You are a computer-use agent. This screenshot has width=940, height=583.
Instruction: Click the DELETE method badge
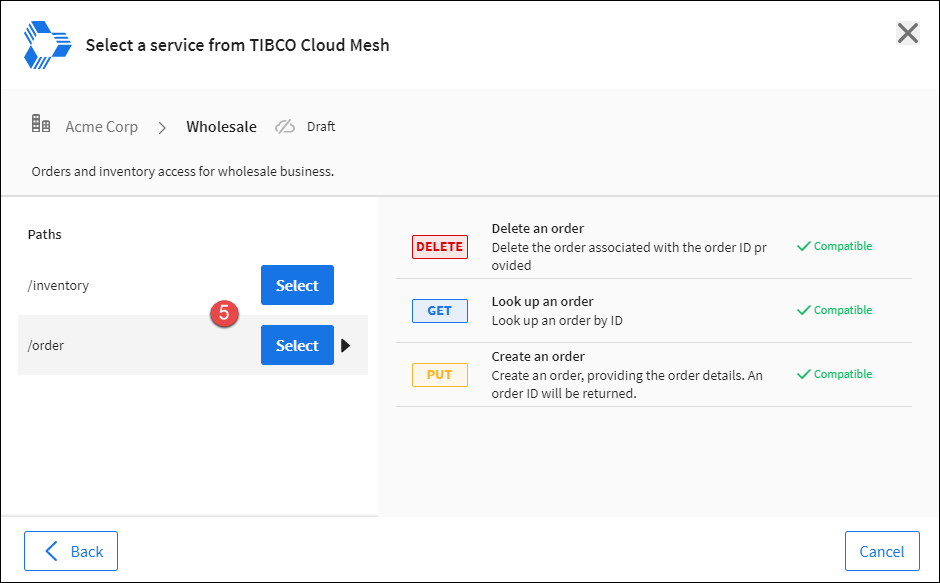pos(439,247)
